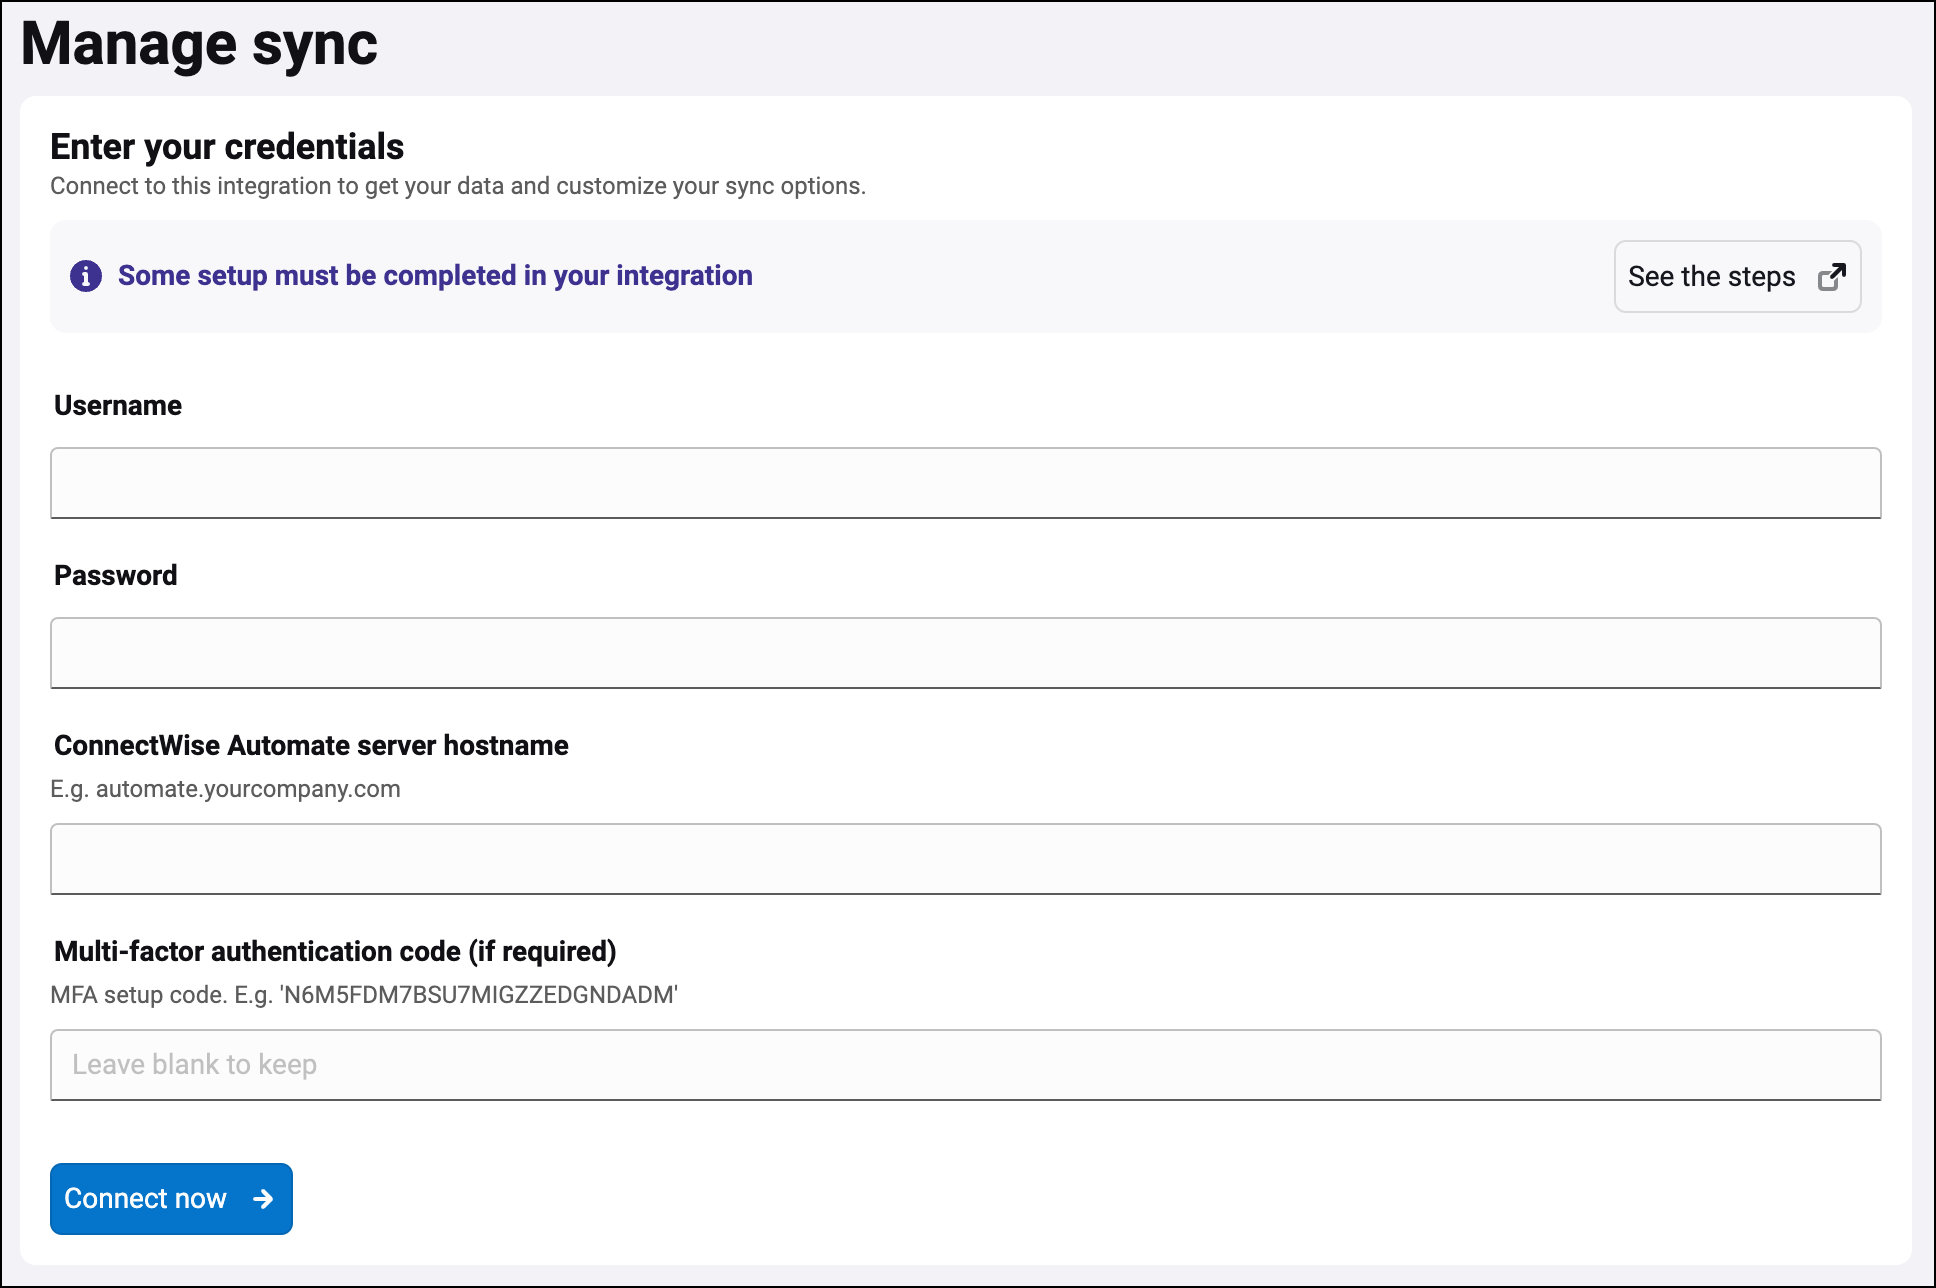Click the Enter your credentials heading

[x=227, y=147]
